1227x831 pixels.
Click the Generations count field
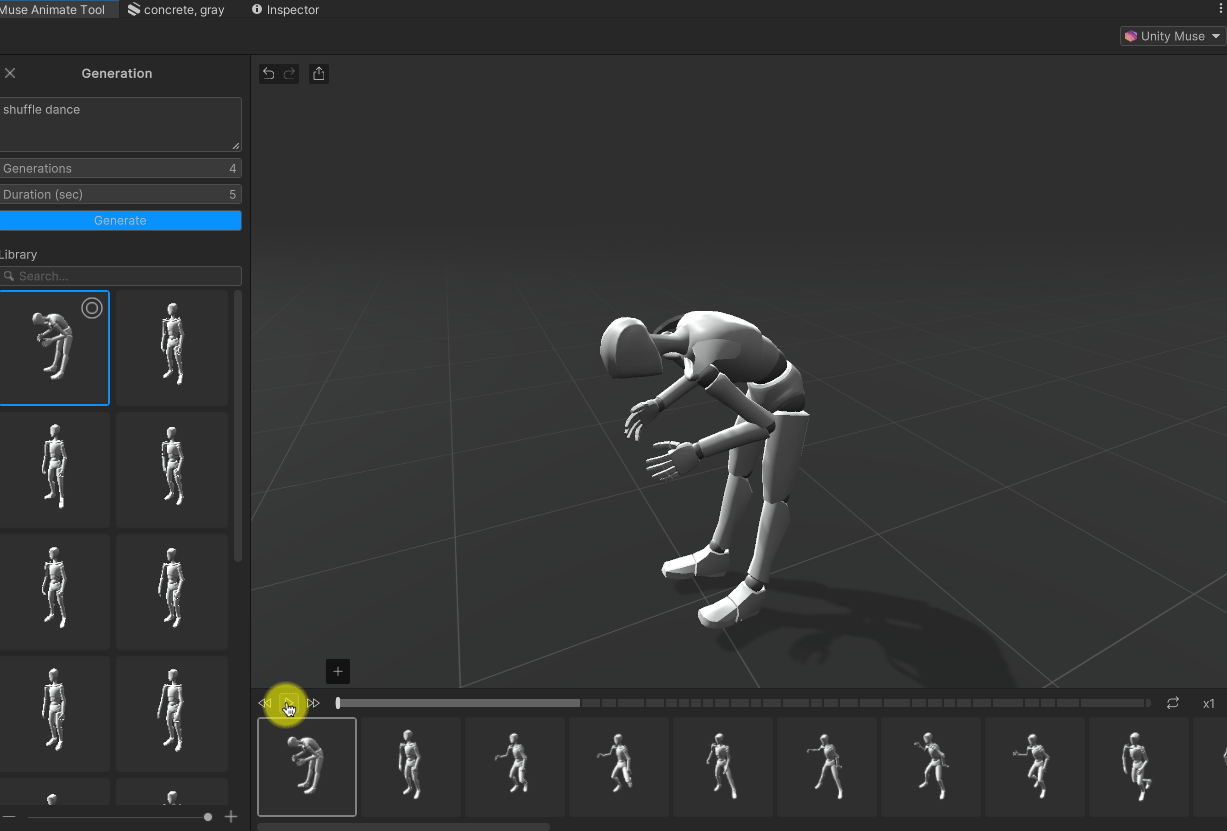click(120, 168)
